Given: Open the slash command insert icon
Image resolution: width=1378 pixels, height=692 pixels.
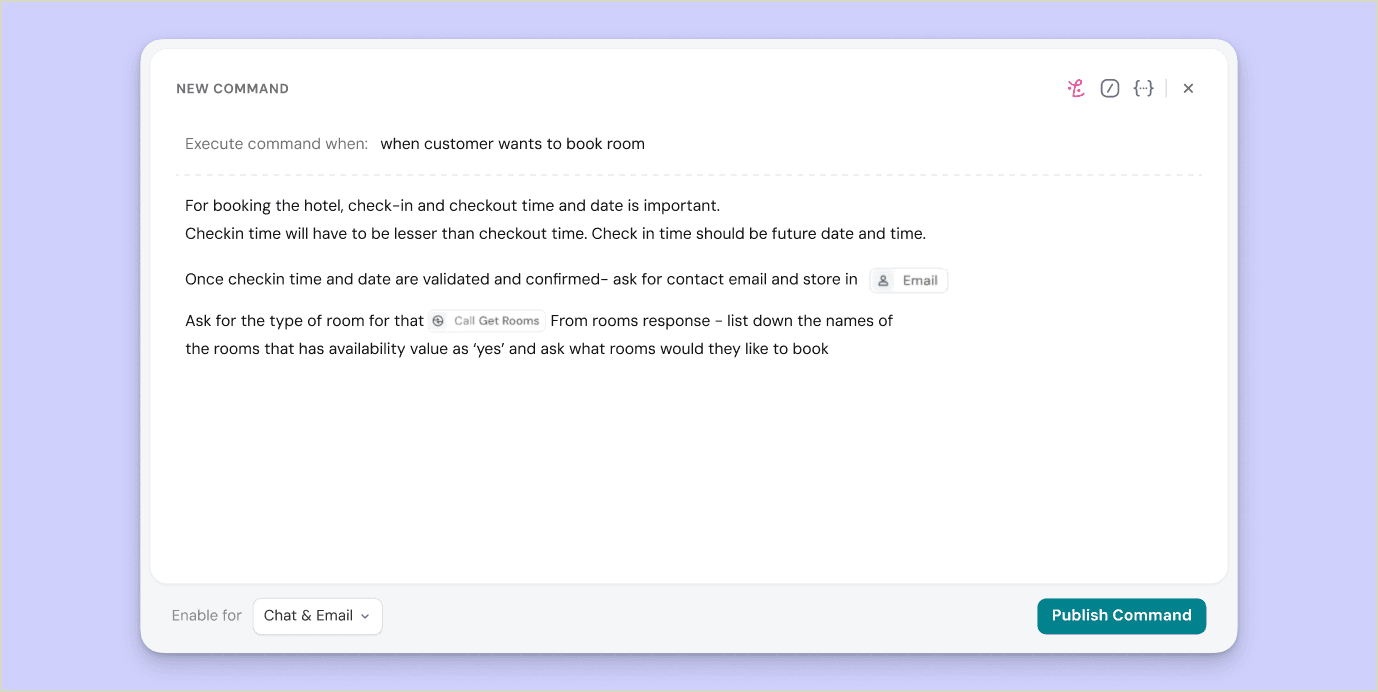Looking at the screenshot, I should [x=1110, y=88].
